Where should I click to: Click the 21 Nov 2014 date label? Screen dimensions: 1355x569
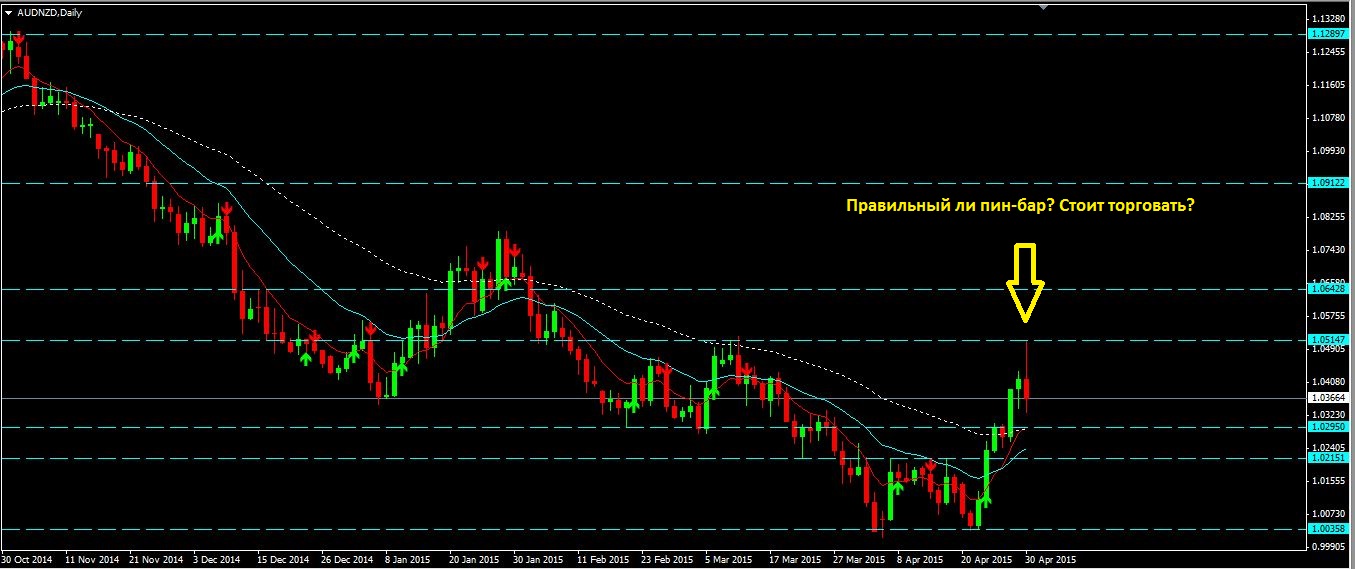click(156, 560)
